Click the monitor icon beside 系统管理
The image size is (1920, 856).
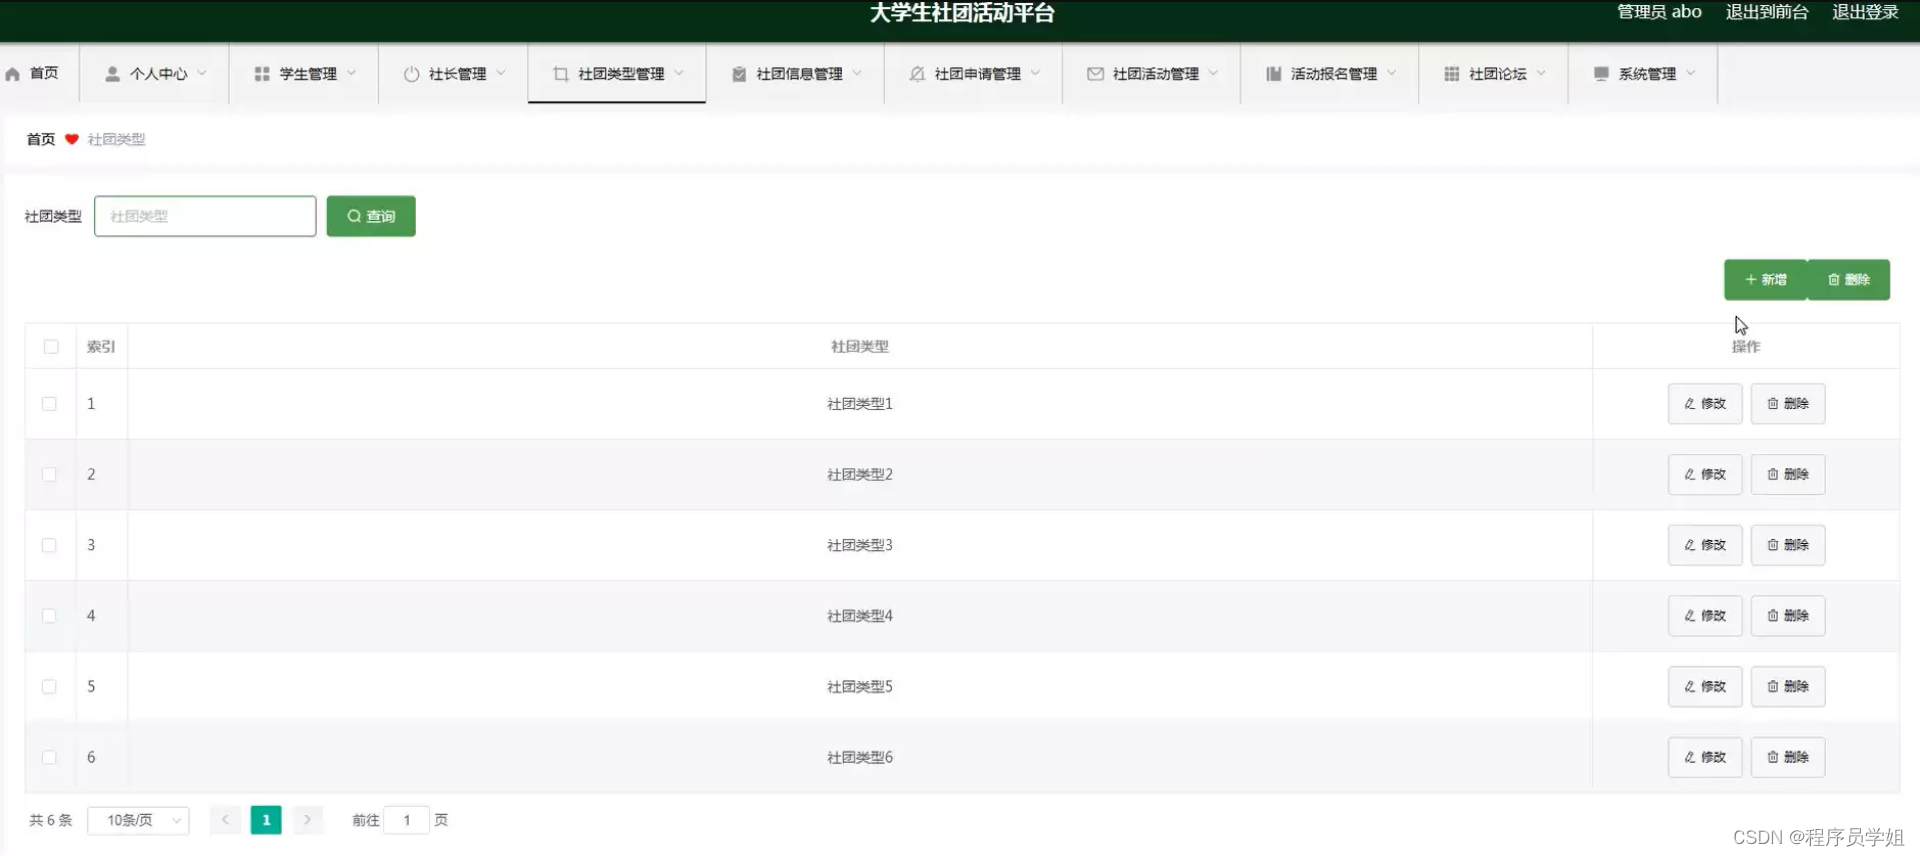click(1601, 74)
